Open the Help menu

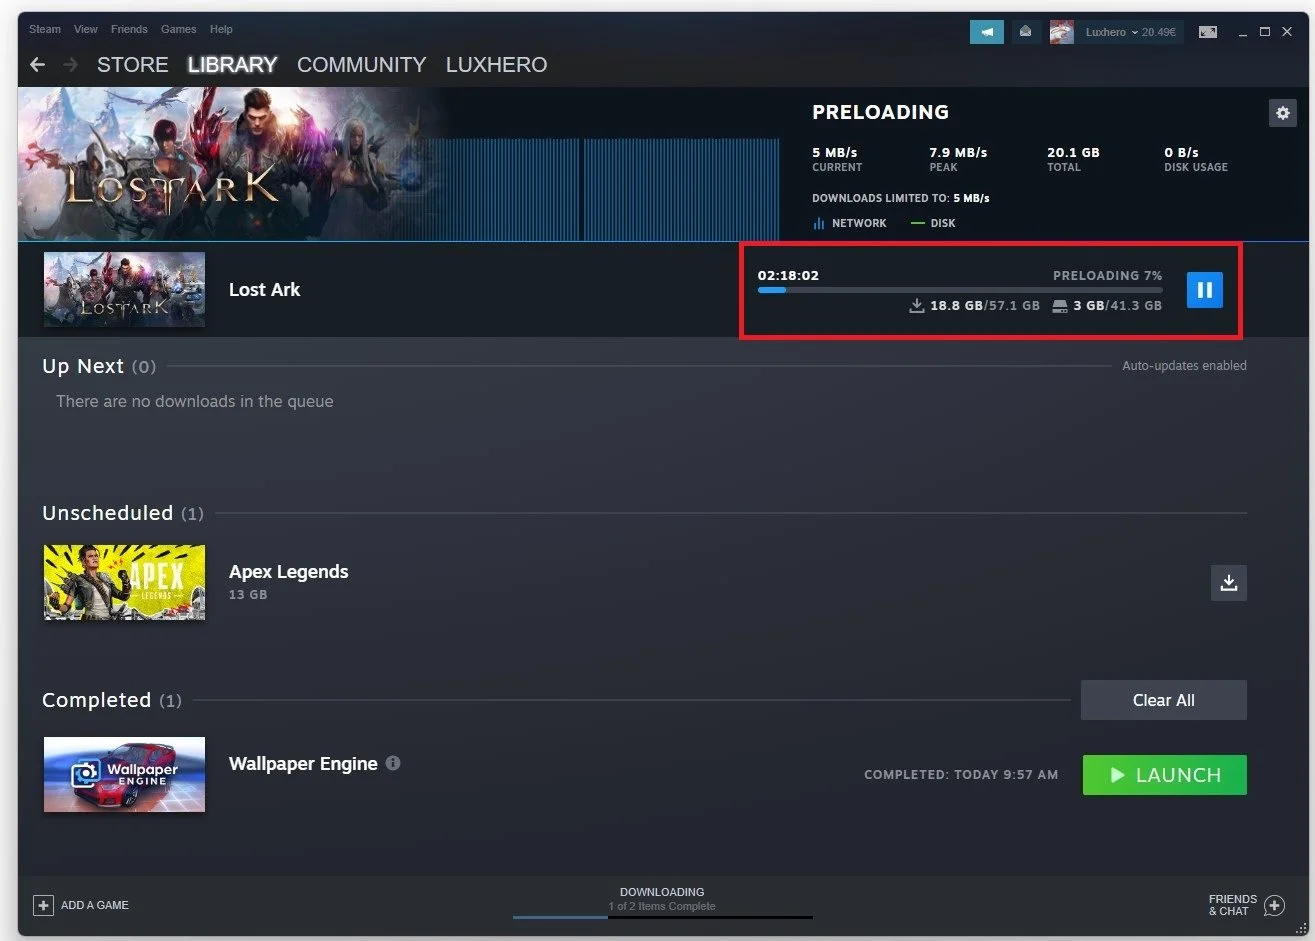coord(221,29)
